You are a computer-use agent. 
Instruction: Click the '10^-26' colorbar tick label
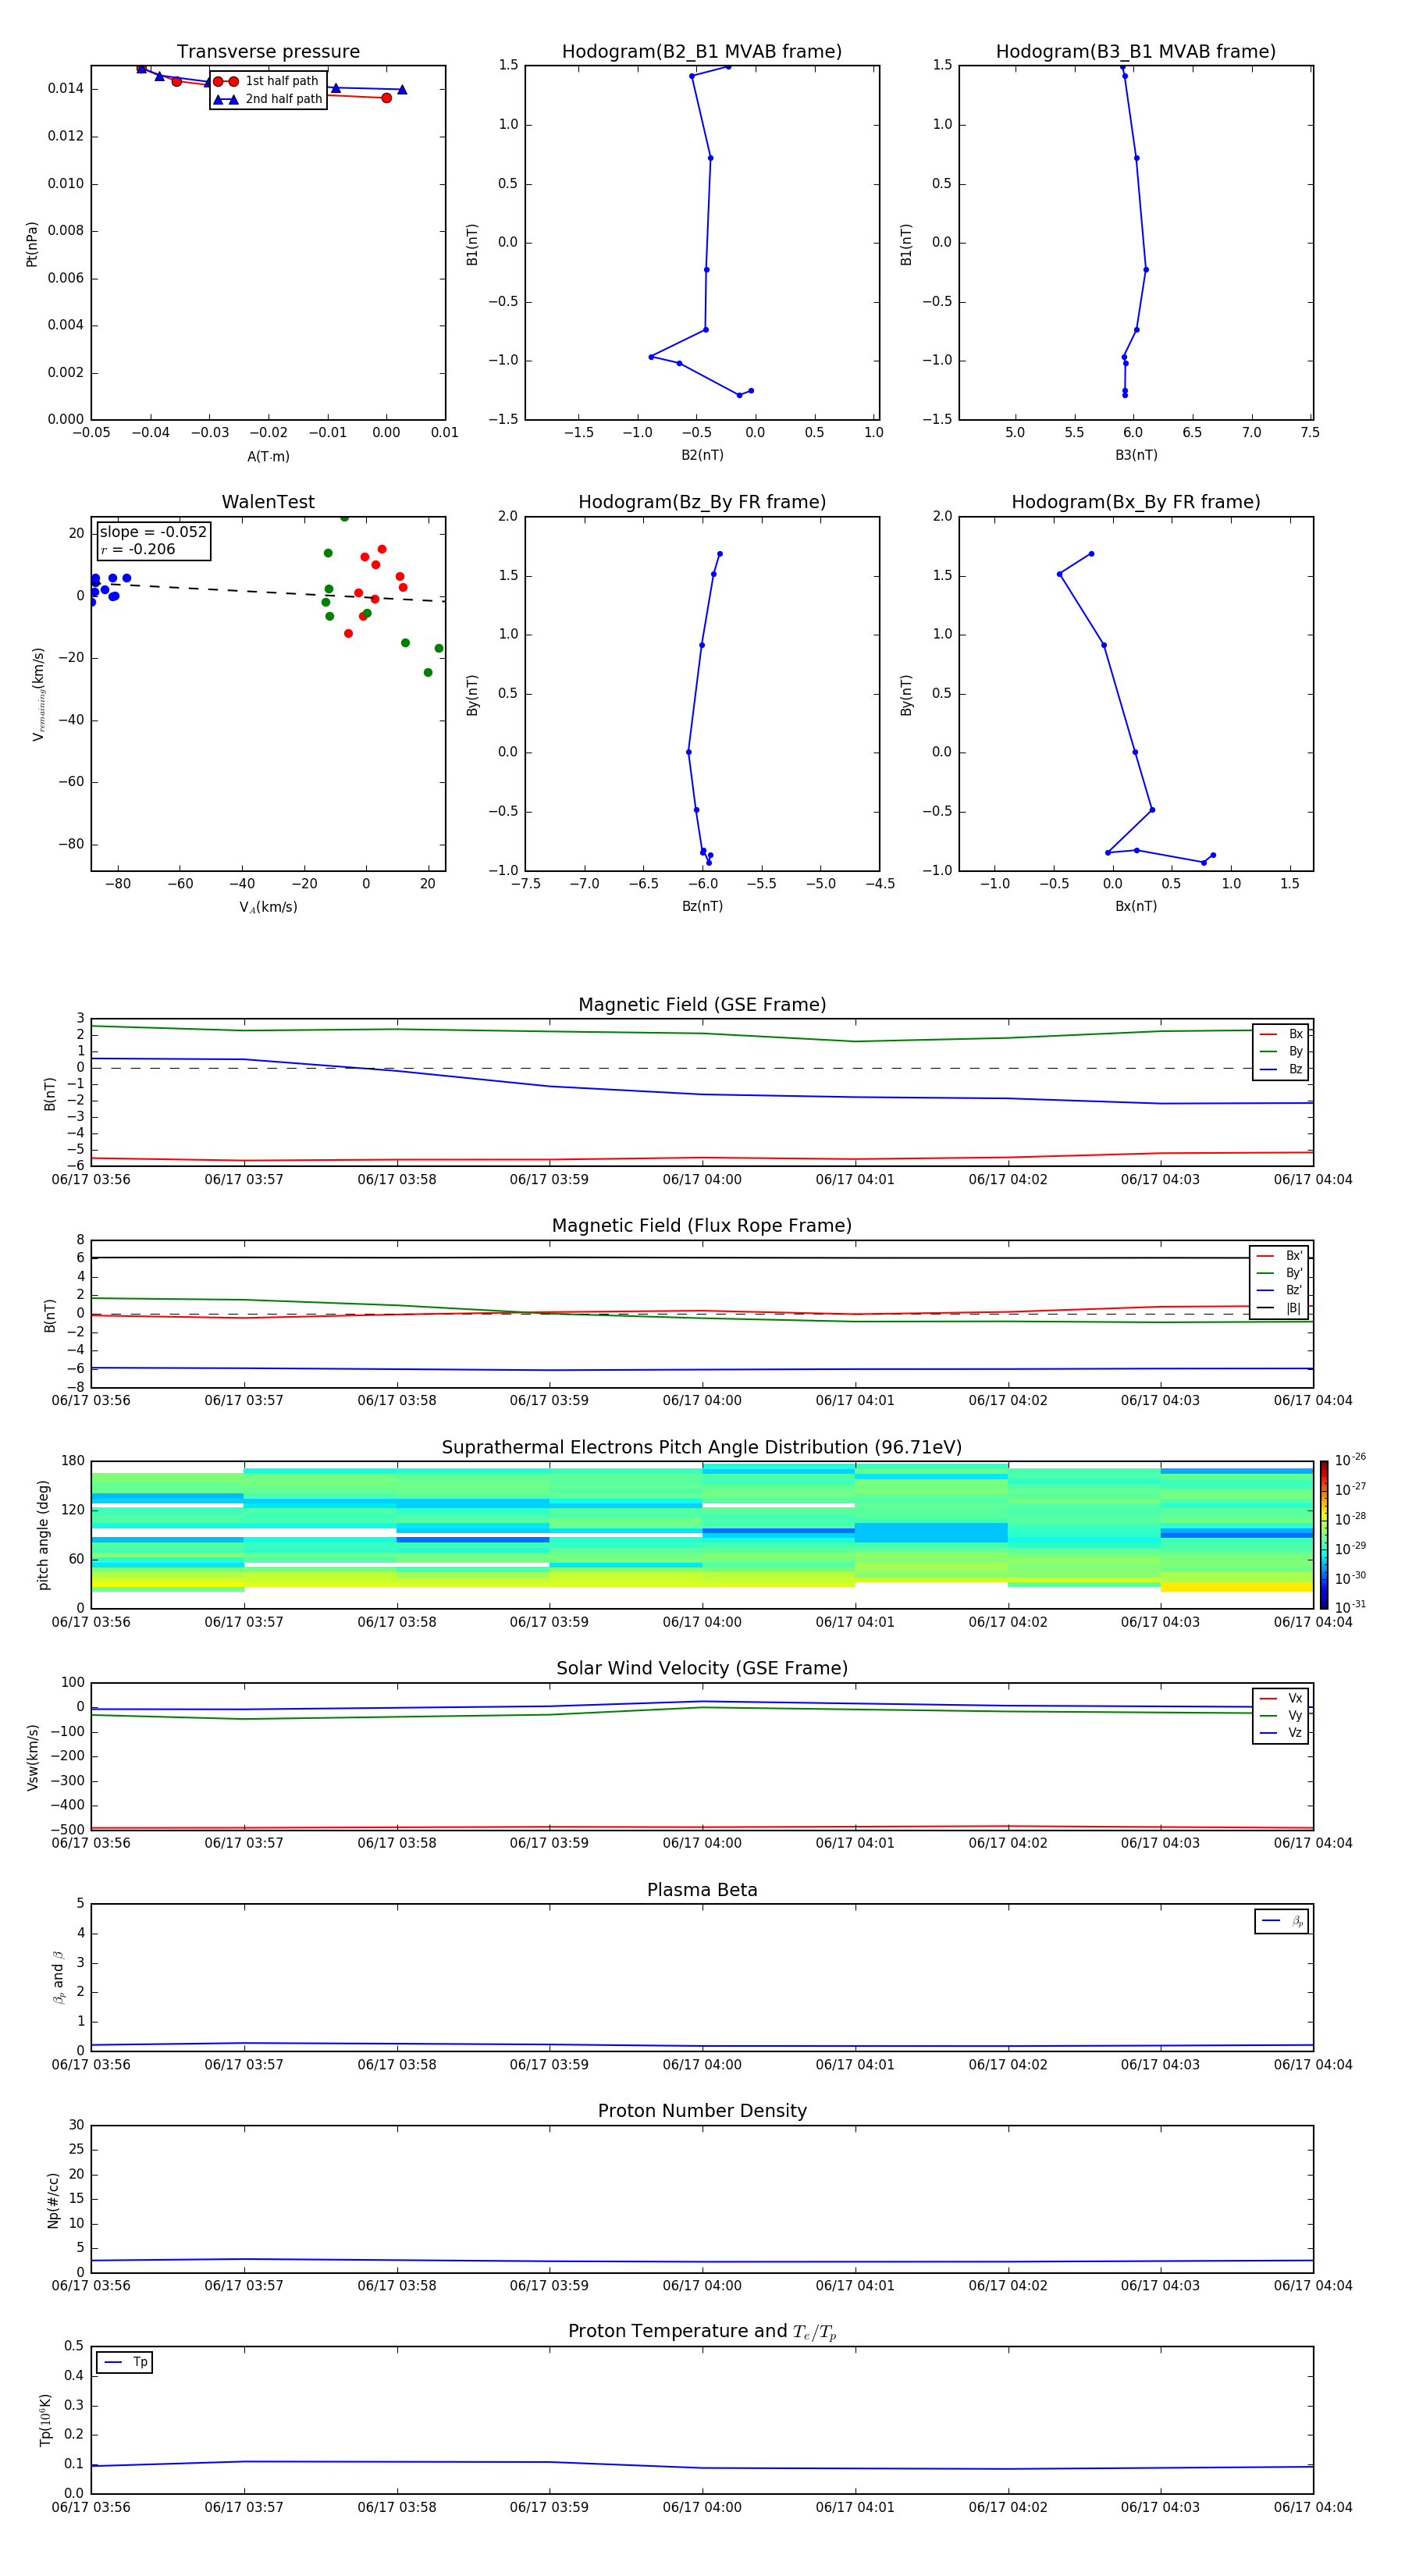coord(1350,1460)
